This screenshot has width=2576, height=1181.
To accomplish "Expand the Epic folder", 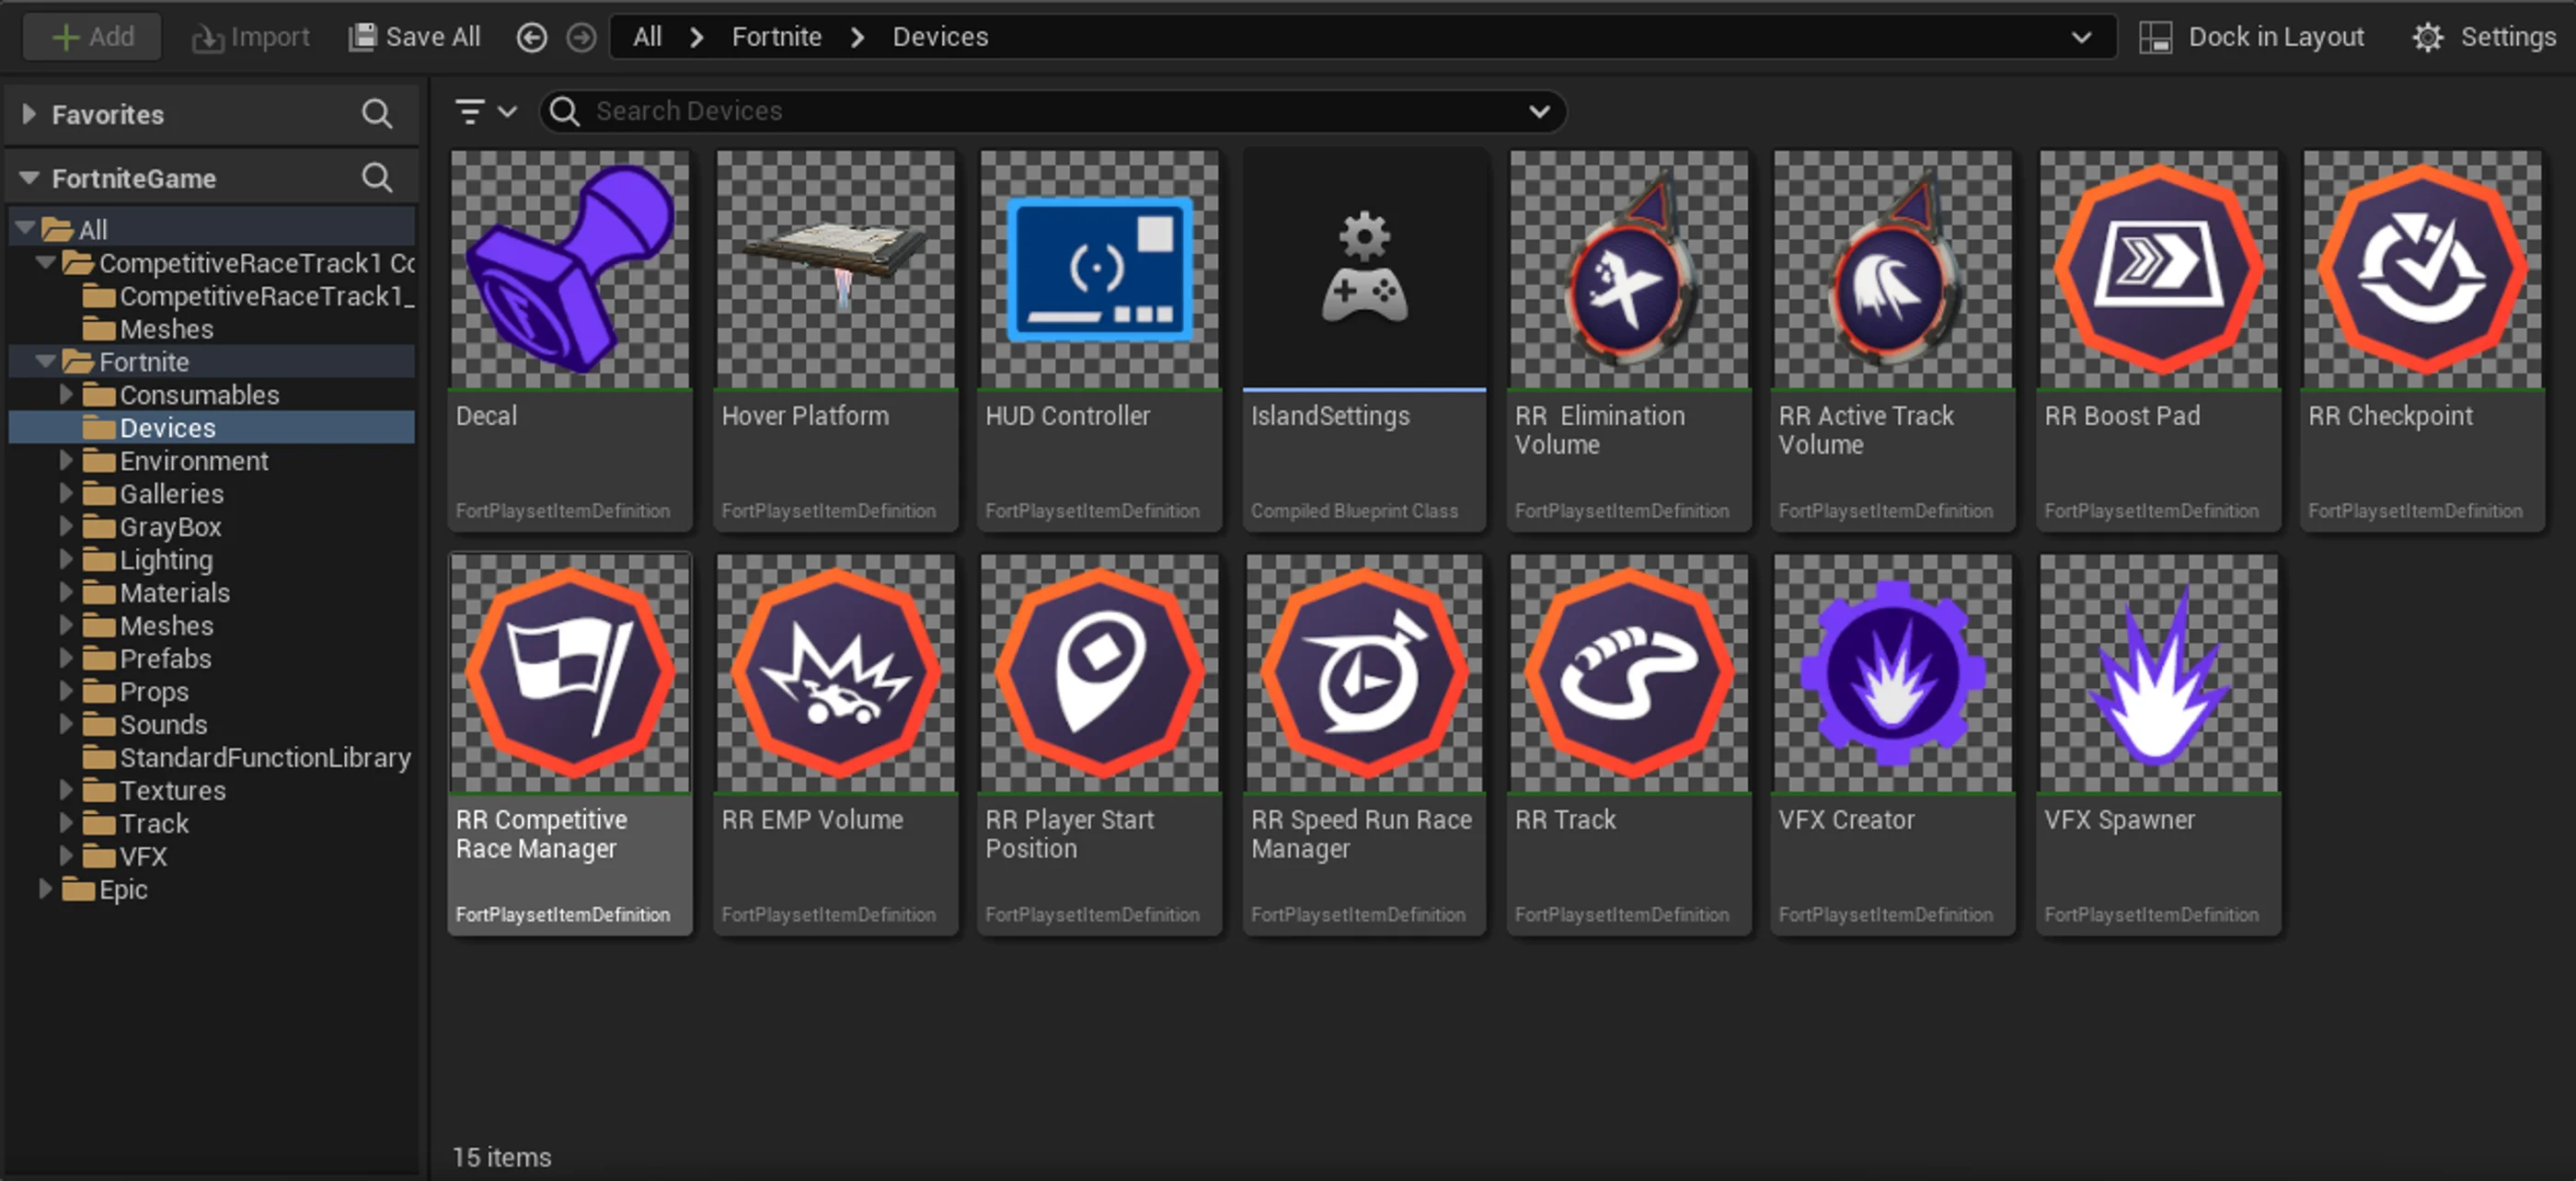I will pos(45,889).
